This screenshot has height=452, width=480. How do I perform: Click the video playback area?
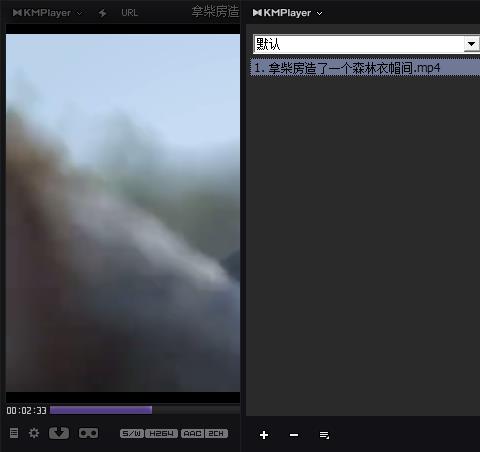point(123,213)
